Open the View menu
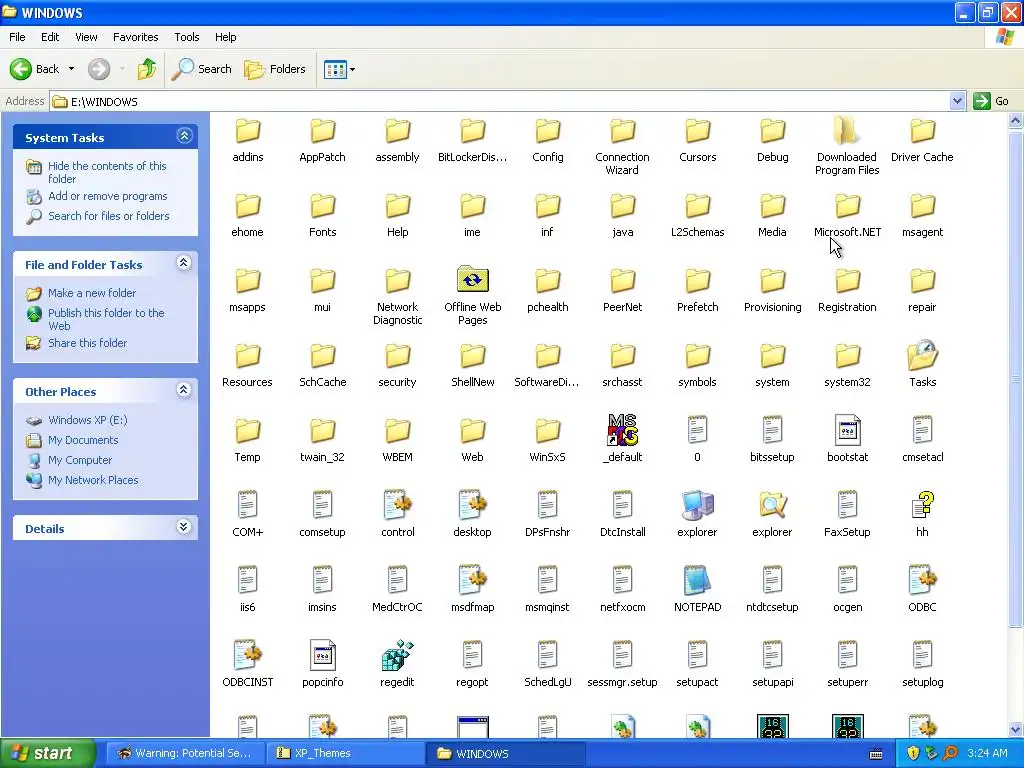 click(86, 37)
